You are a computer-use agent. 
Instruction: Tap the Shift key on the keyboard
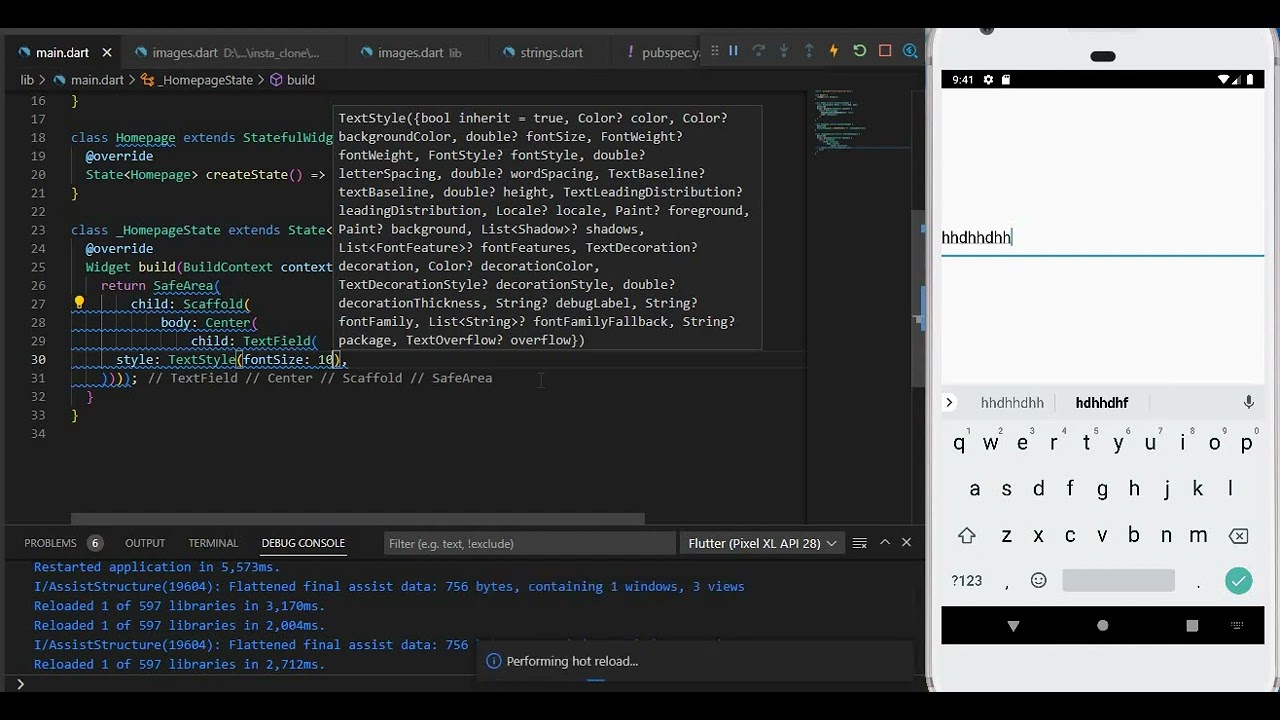[966, 536]
